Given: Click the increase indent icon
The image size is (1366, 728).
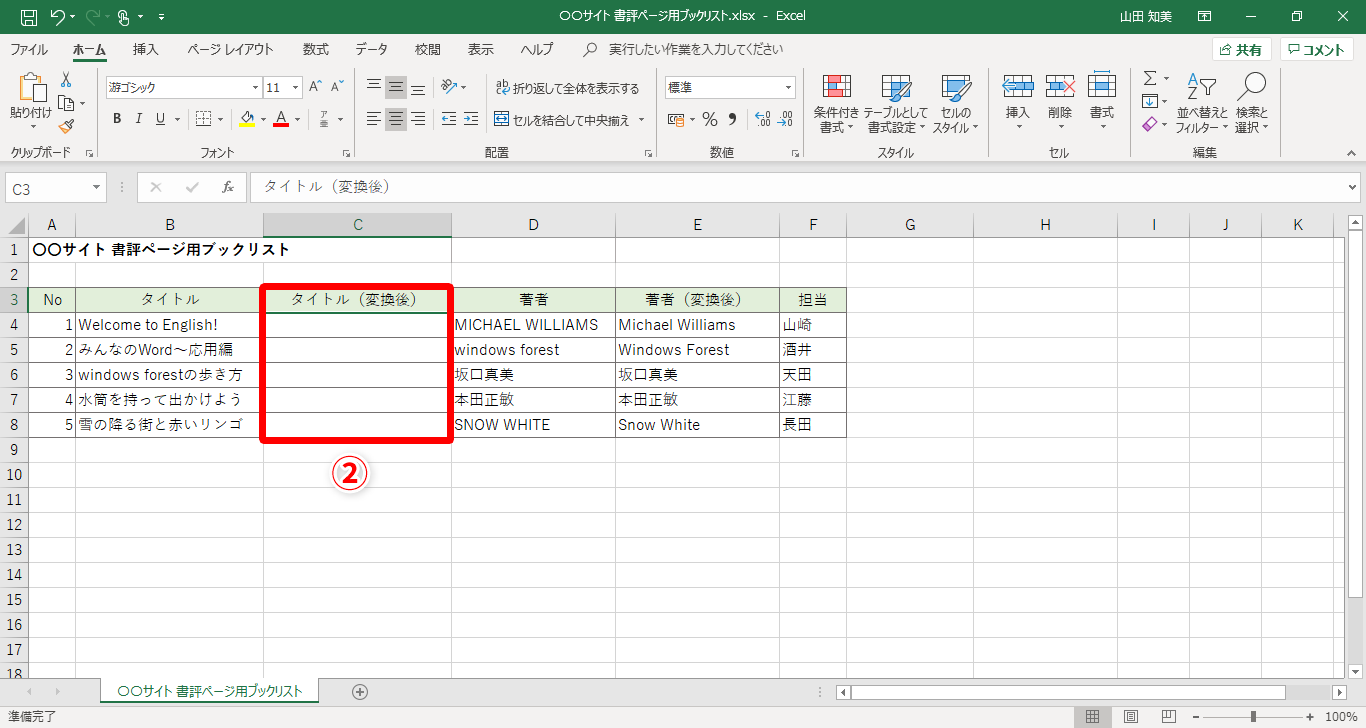Looking at the screenshot, I should (x=470, y=119).
